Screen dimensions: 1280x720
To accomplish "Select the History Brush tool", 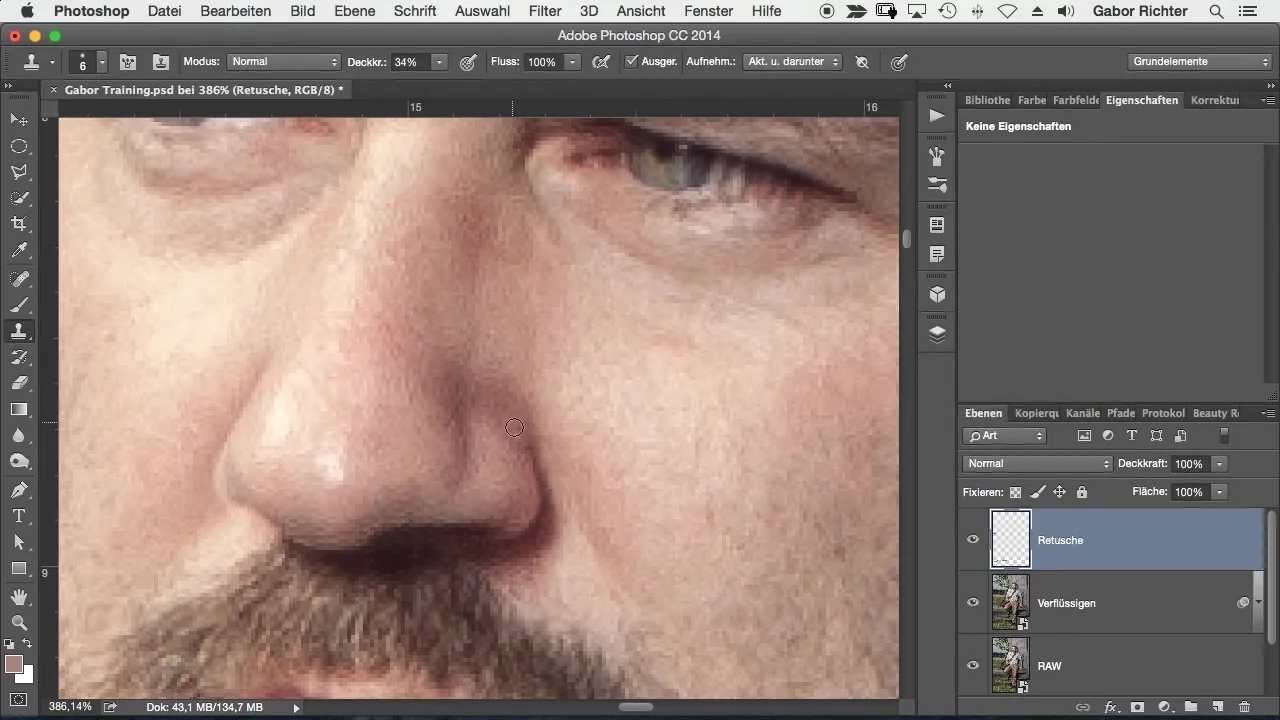I will (x=19, y=356).
